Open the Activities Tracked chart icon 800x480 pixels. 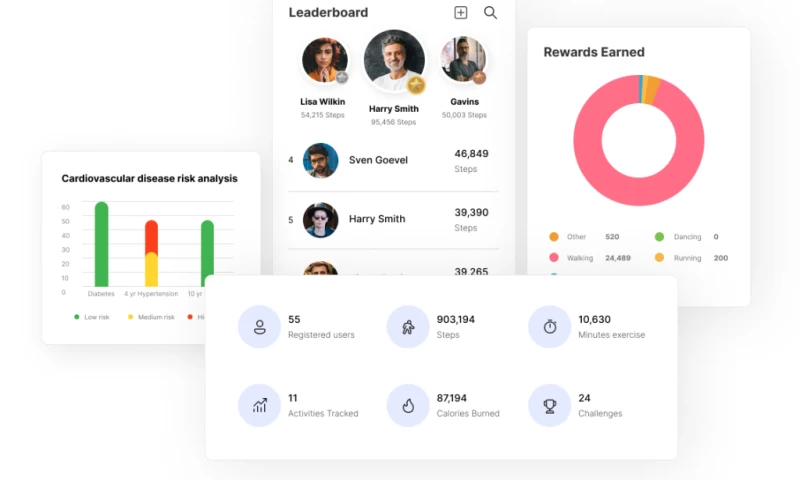click(259, 405)
